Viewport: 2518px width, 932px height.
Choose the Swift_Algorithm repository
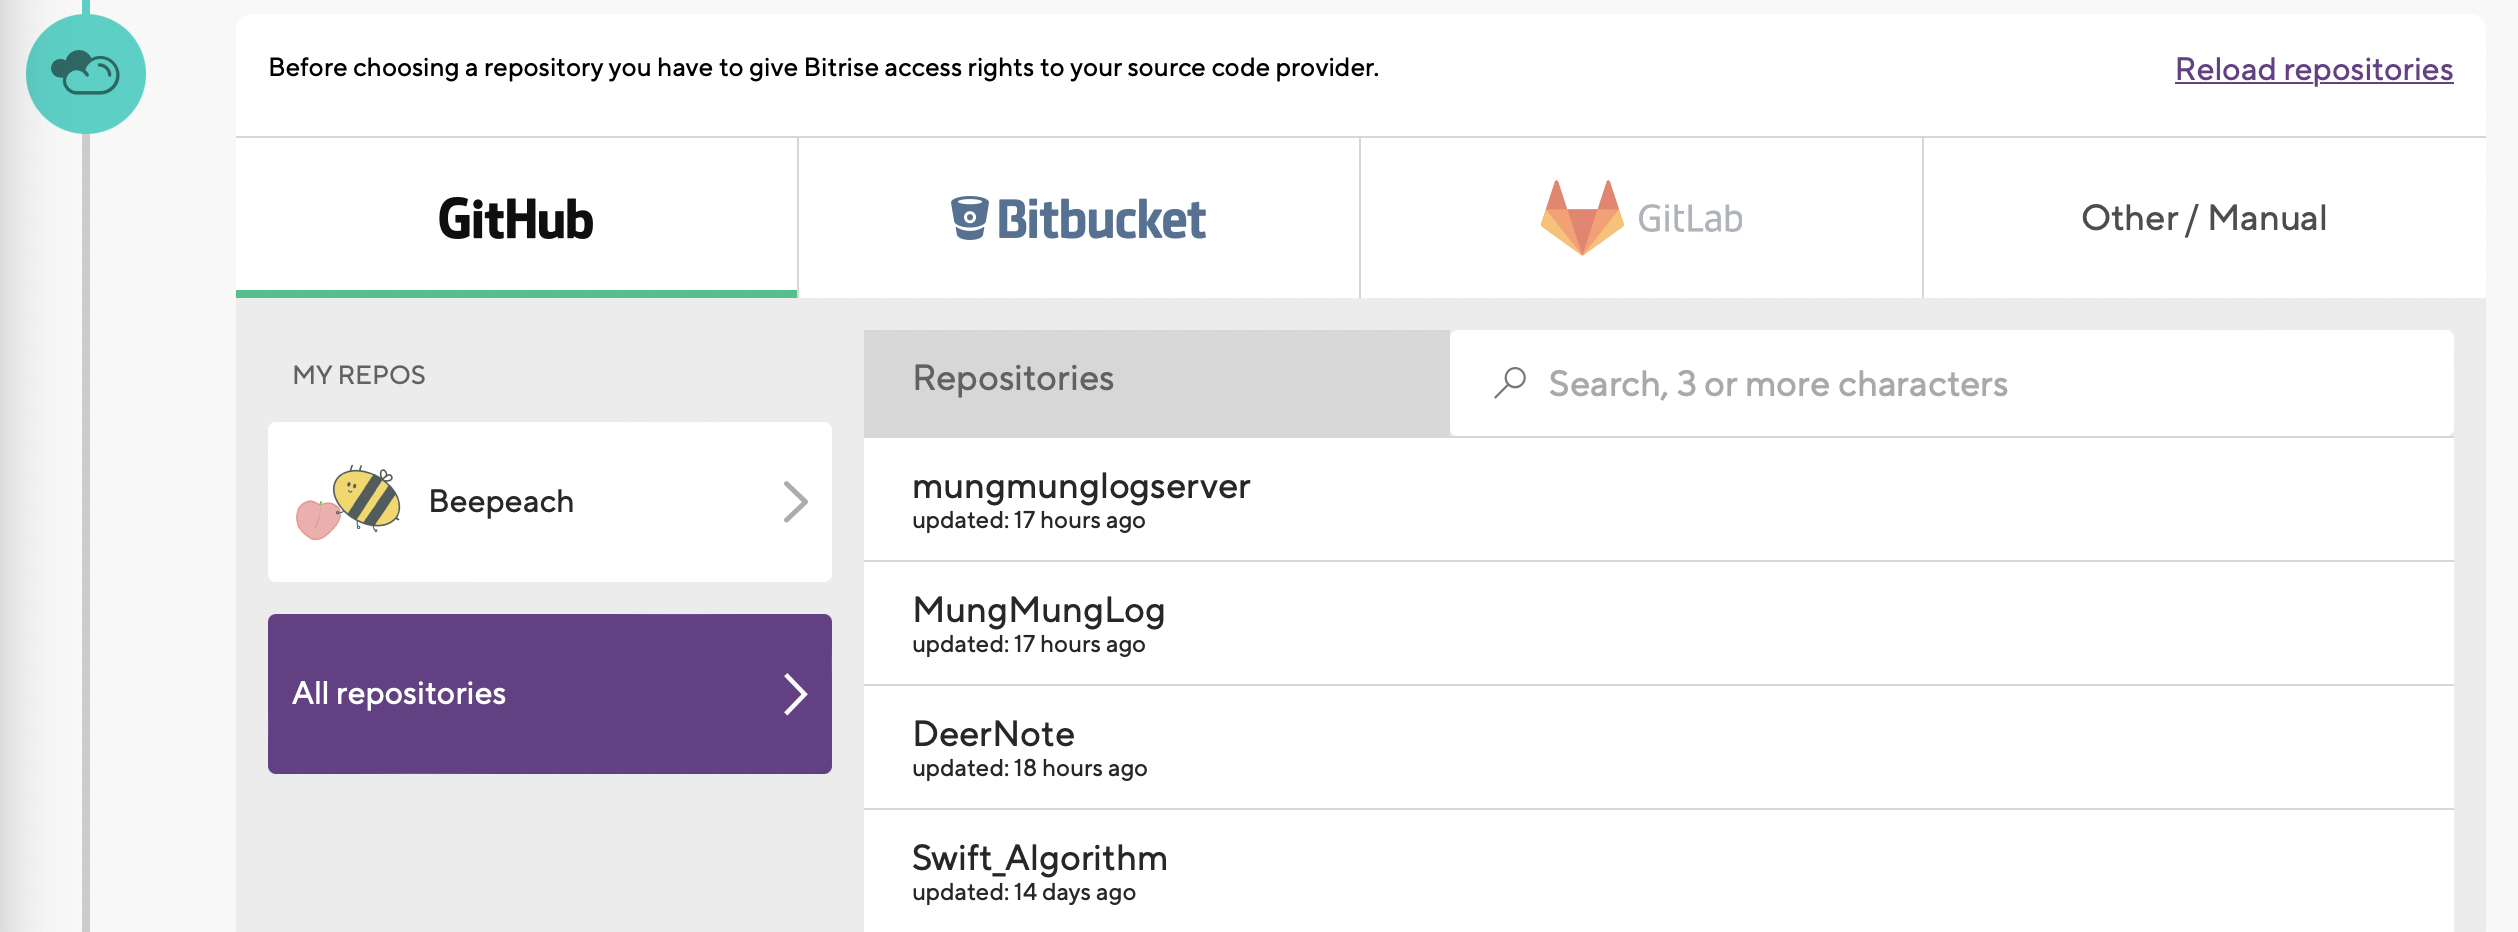click(1659, 871)
